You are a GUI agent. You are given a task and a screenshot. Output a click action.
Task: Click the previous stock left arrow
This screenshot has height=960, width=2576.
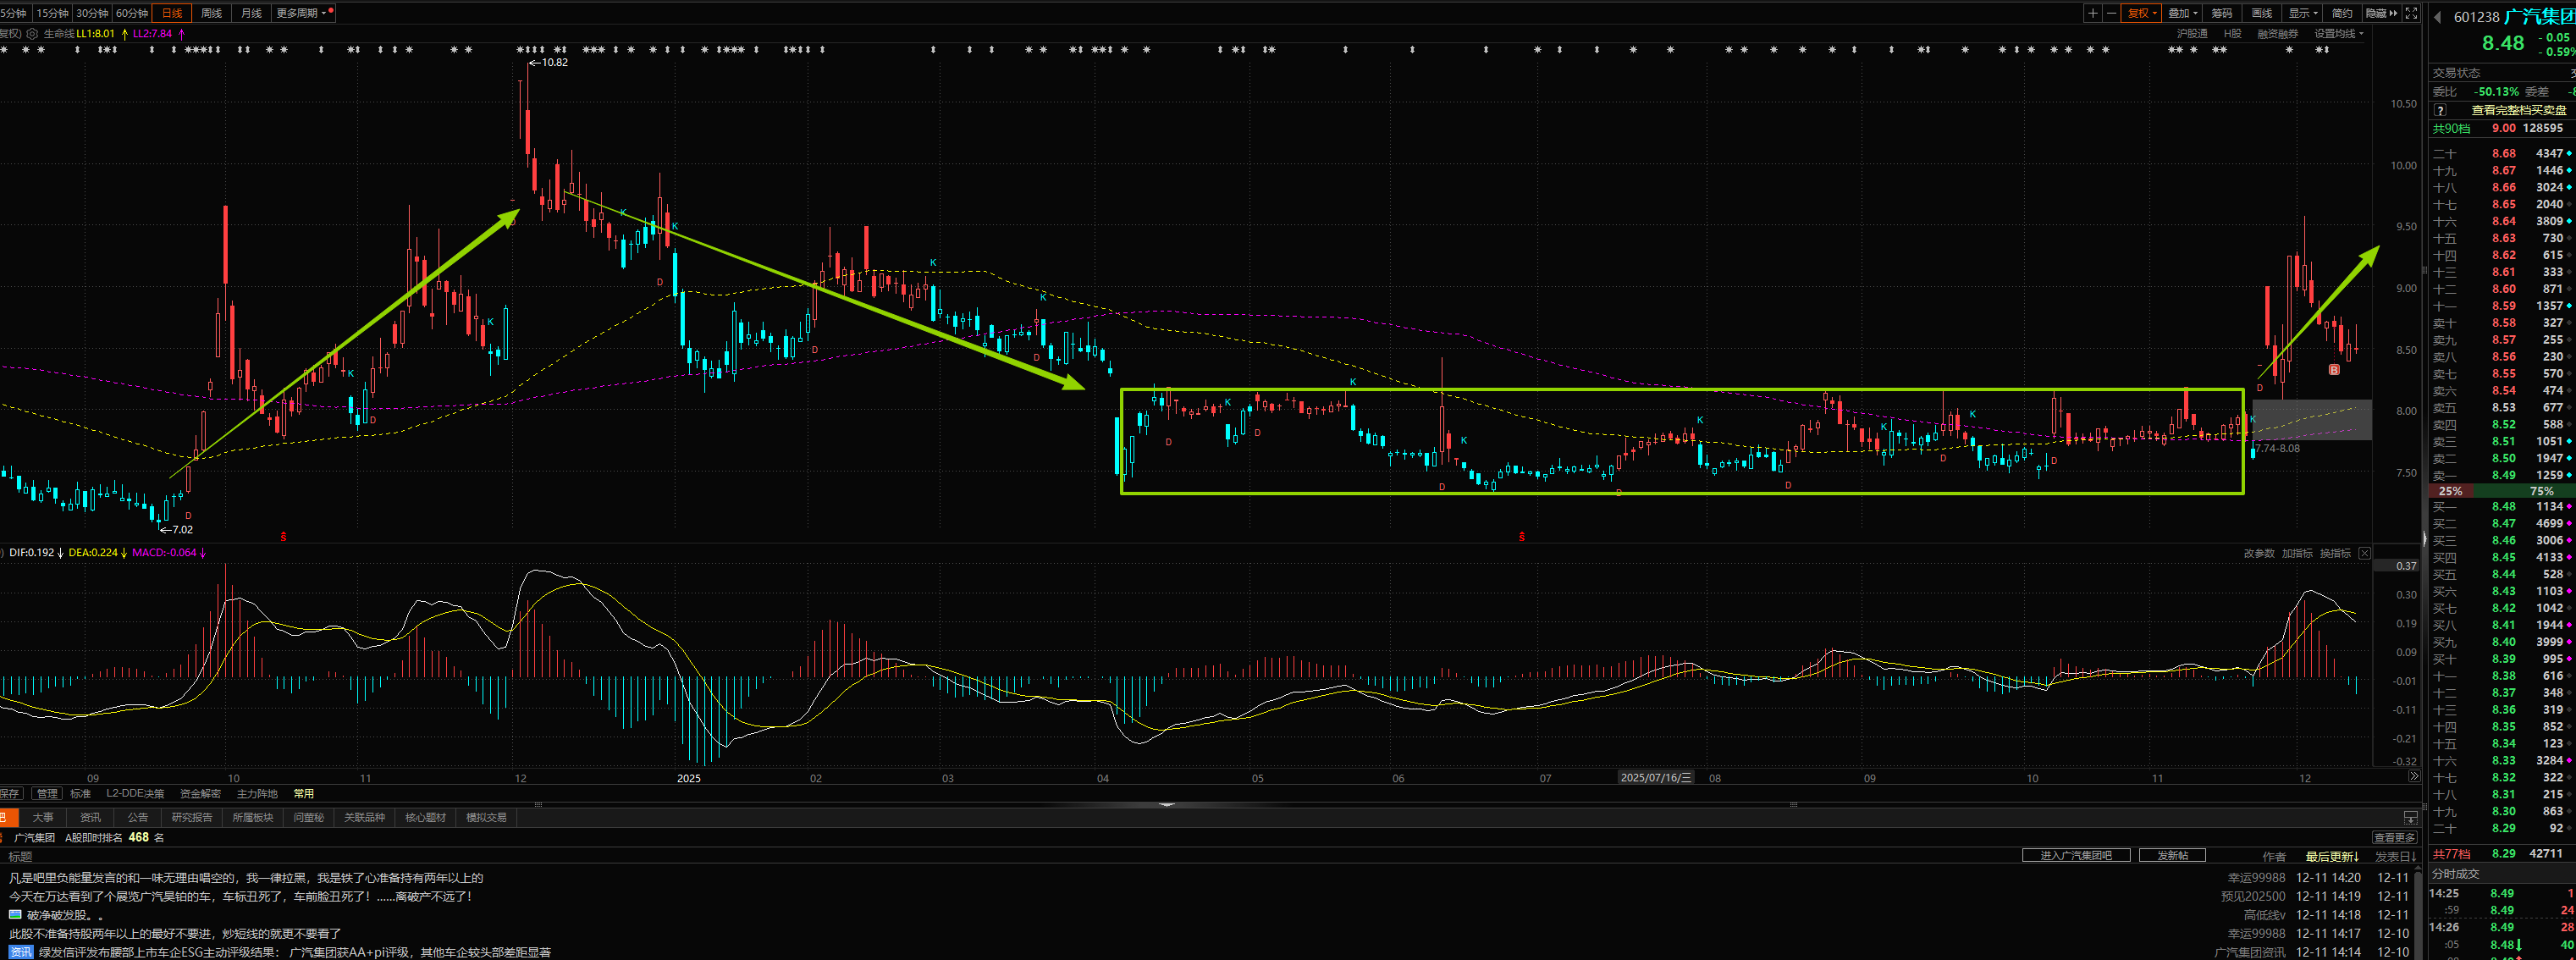2437,17
